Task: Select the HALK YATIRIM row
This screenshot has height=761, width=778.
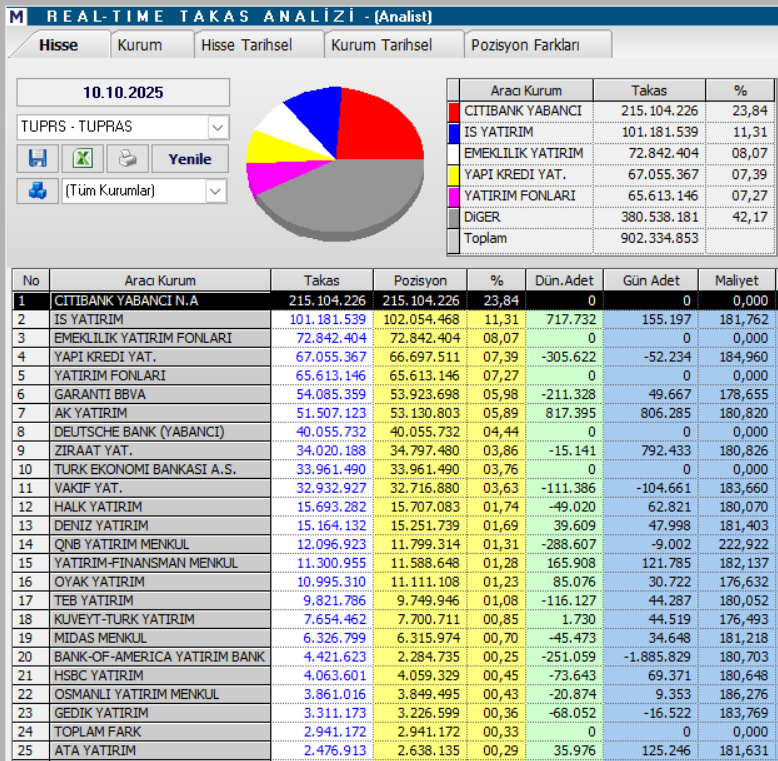Action: click(x=394, y=507)
